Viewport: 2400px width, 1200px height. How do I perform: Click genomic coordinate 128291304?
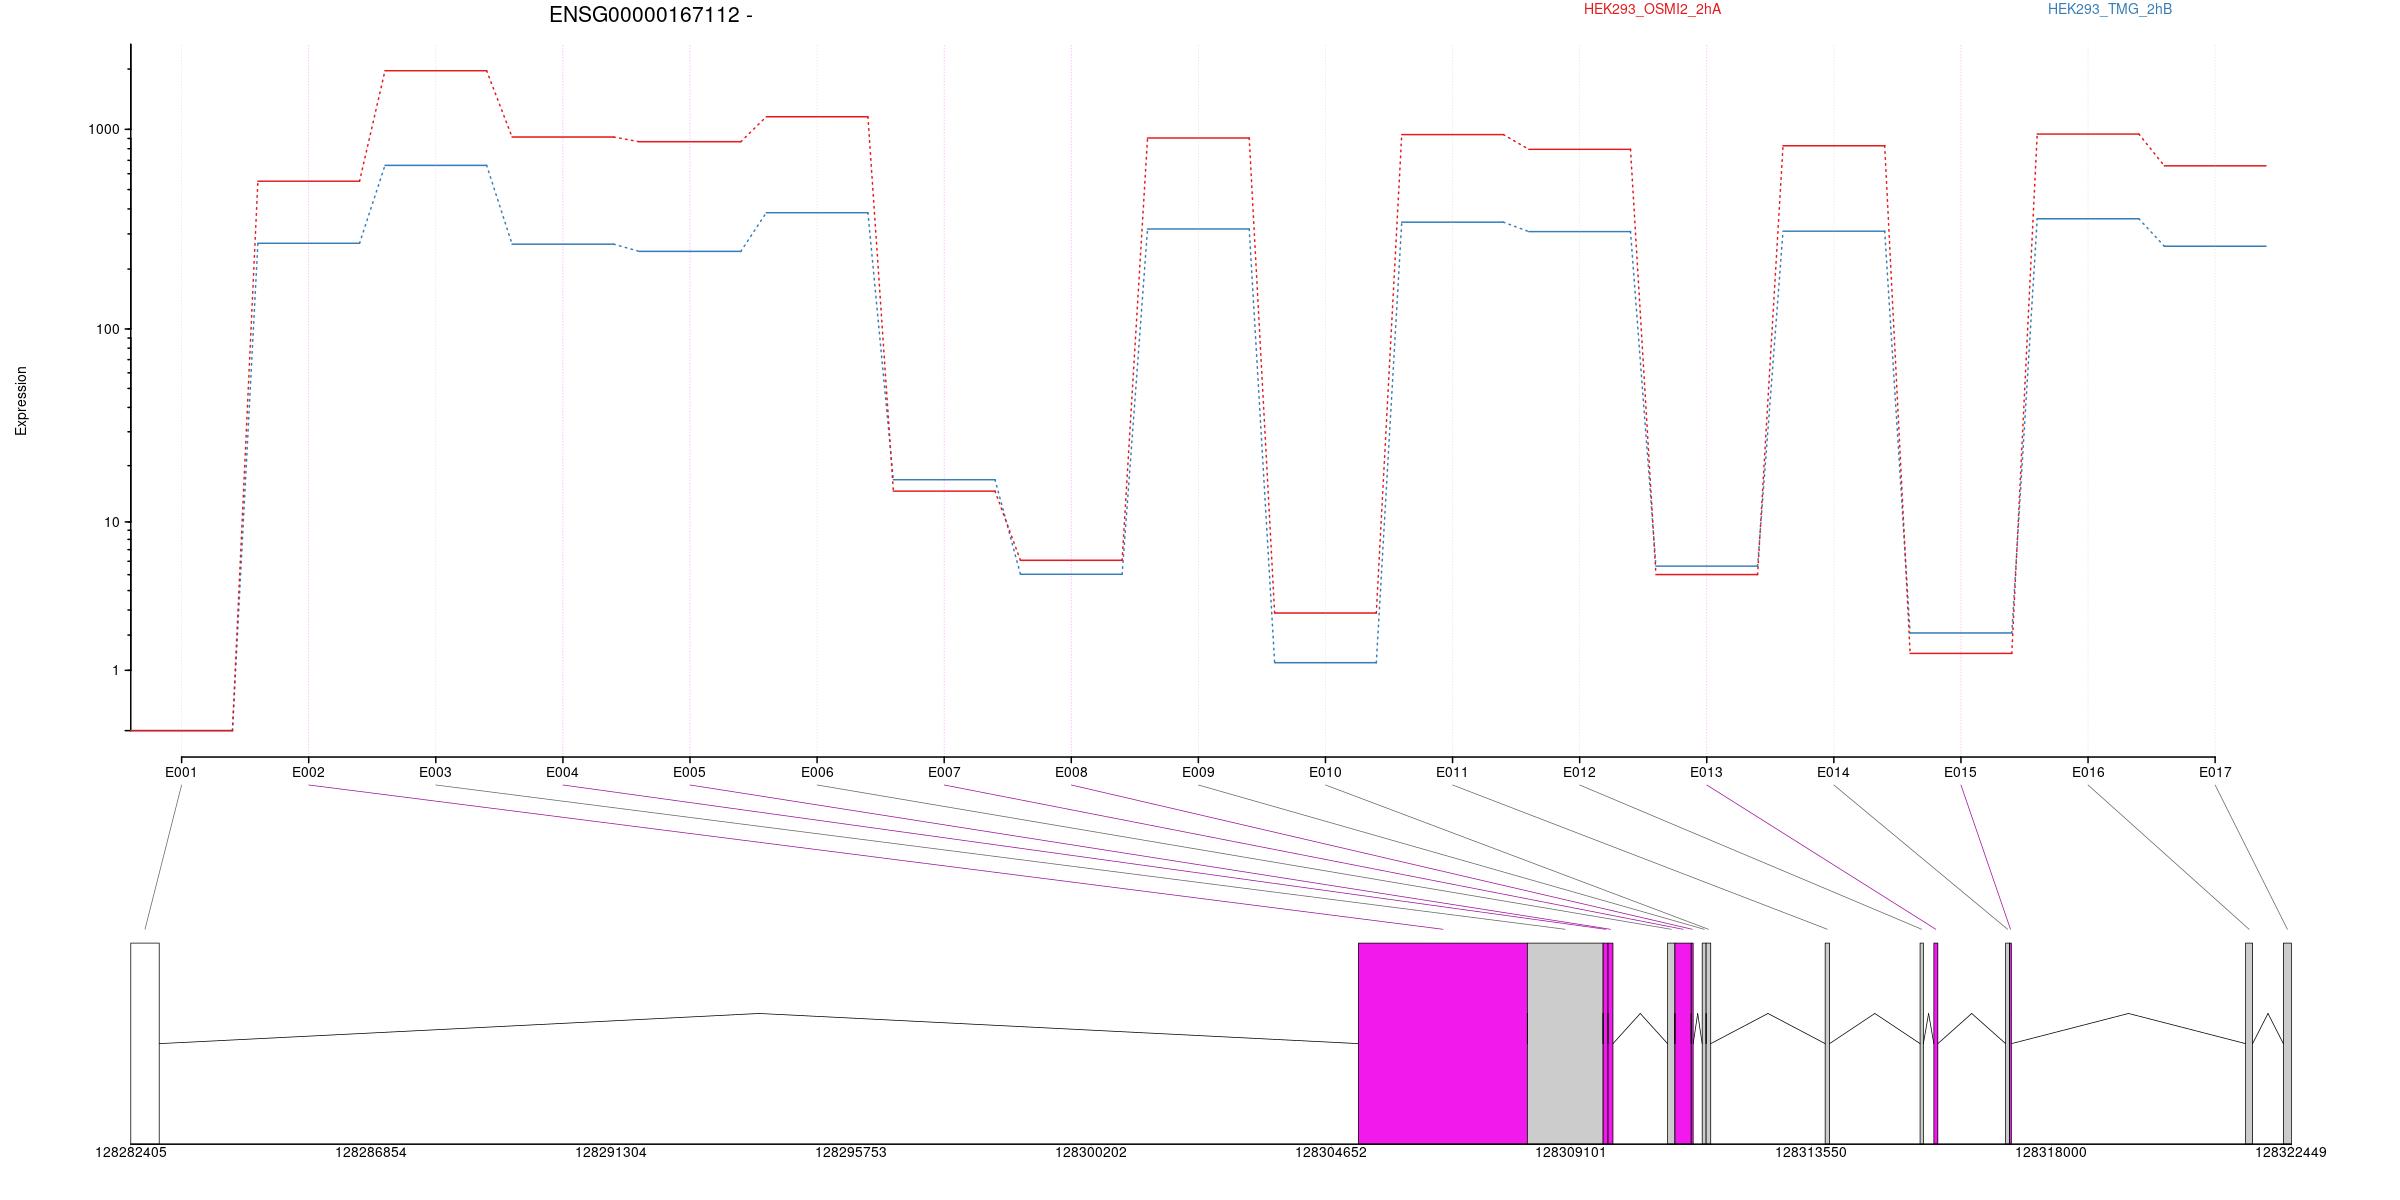click(611, 1152)
